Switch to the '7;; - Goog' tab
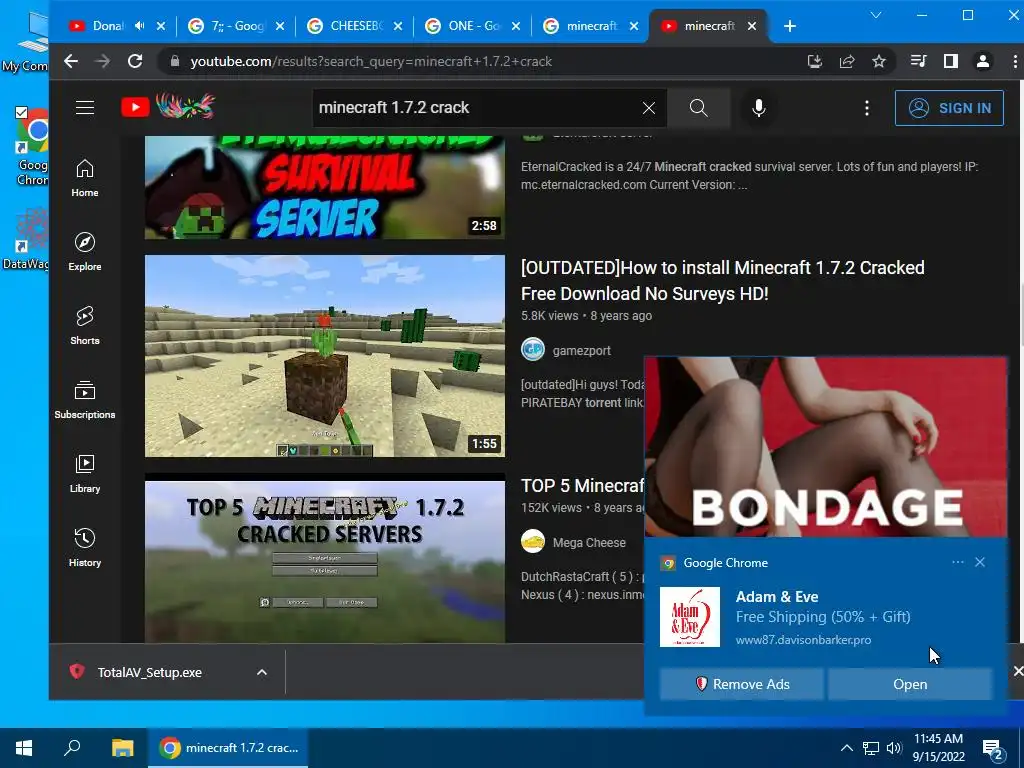This screenshot has height=768, width=1024. click(238, 26)
